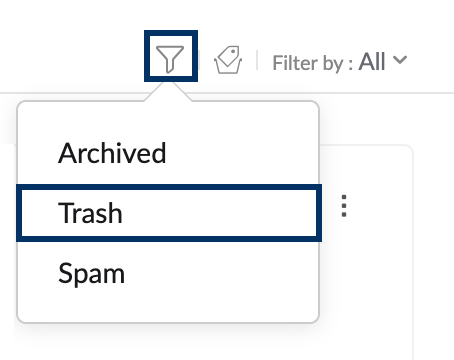Show junk messages via the Spam entry
Screen dimensions: 454x360
coord(92,274)
